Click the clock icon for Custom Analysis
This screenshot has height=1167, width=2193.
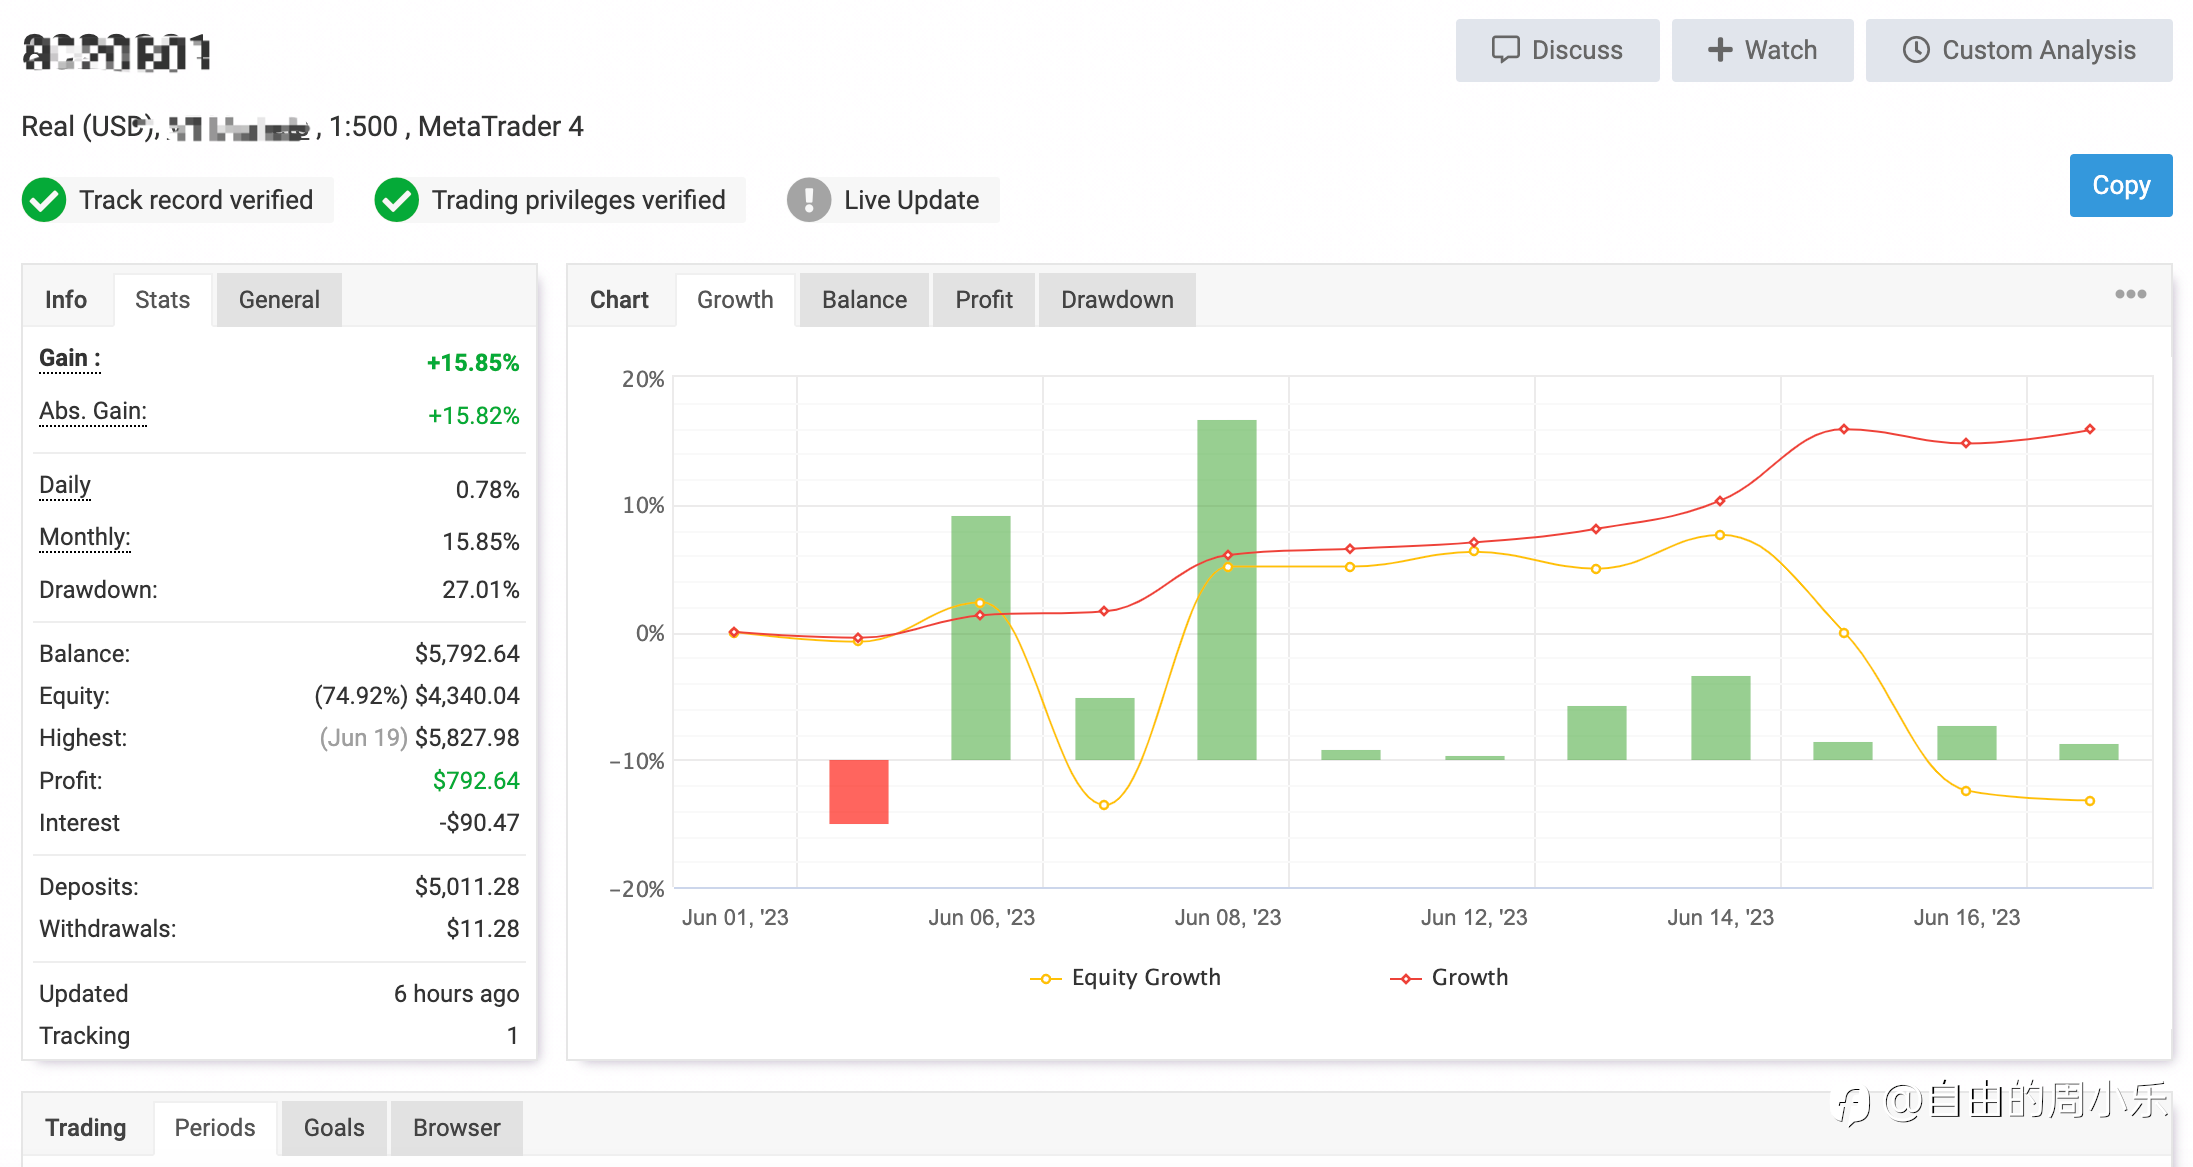tap(1915, 50)
